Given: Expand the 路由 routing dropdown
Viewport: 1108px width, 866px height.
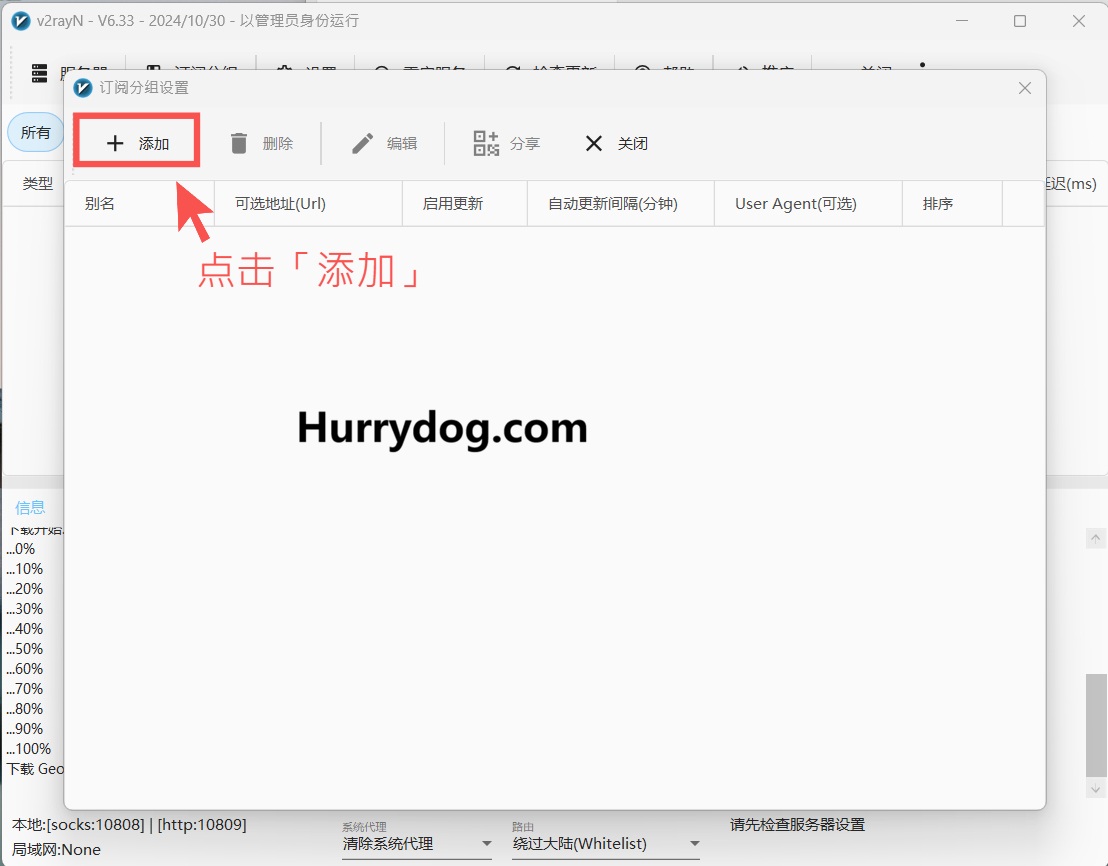Looking at the screenshot, I should pyautogui.click(x=694, y=844).
